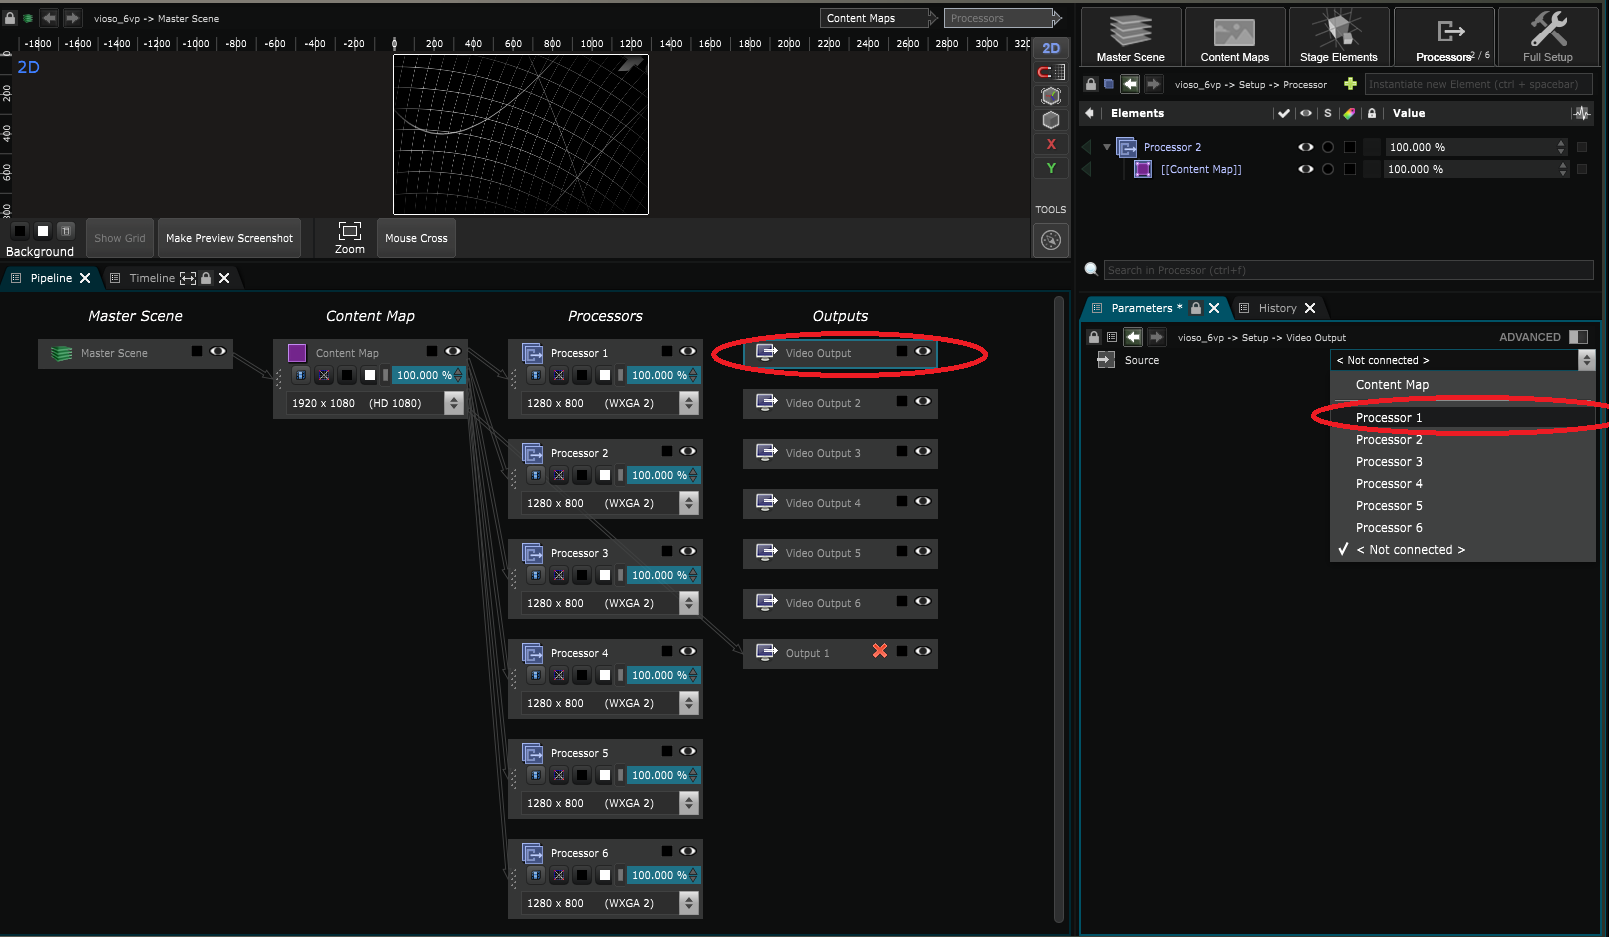The height and width of the screenshot is (937, 1609).
Task: Adjust Processor 2 value stepper in Elements
Action: [x=1561, y=147]
